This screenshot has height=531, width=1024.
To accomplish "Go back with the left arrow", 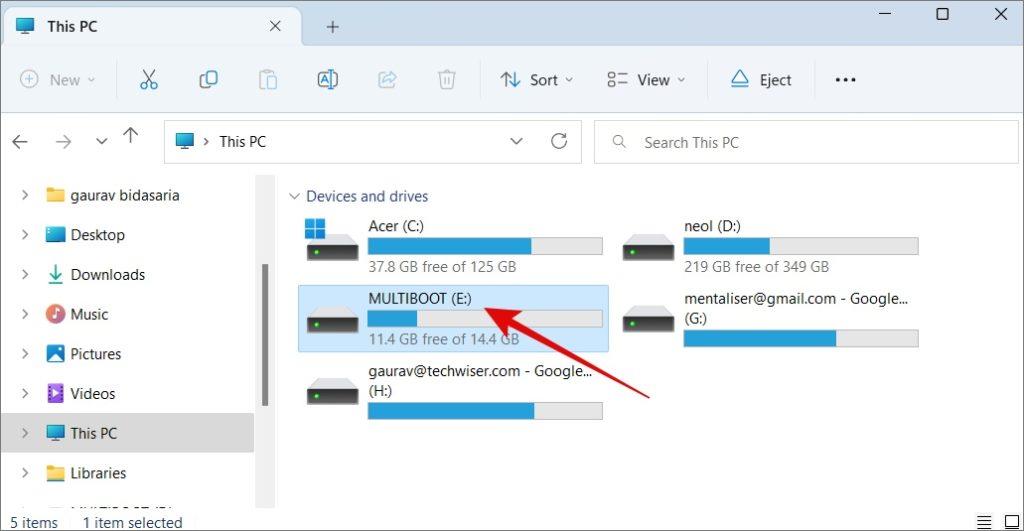I will (20, 142).
